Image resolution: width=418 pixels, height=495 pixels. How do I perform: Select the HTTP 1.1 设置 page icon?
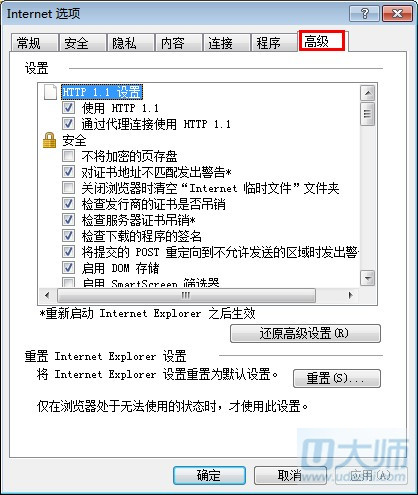50,92
